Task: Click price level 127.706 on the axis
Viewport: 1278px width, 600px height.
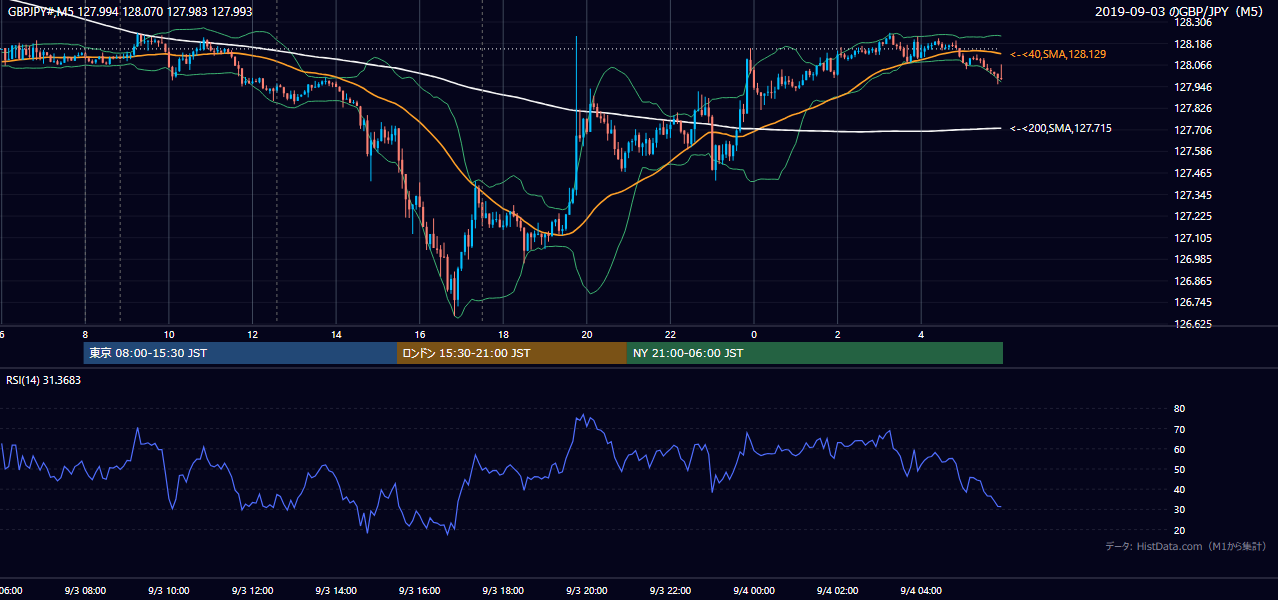Action: [1193, 130]
